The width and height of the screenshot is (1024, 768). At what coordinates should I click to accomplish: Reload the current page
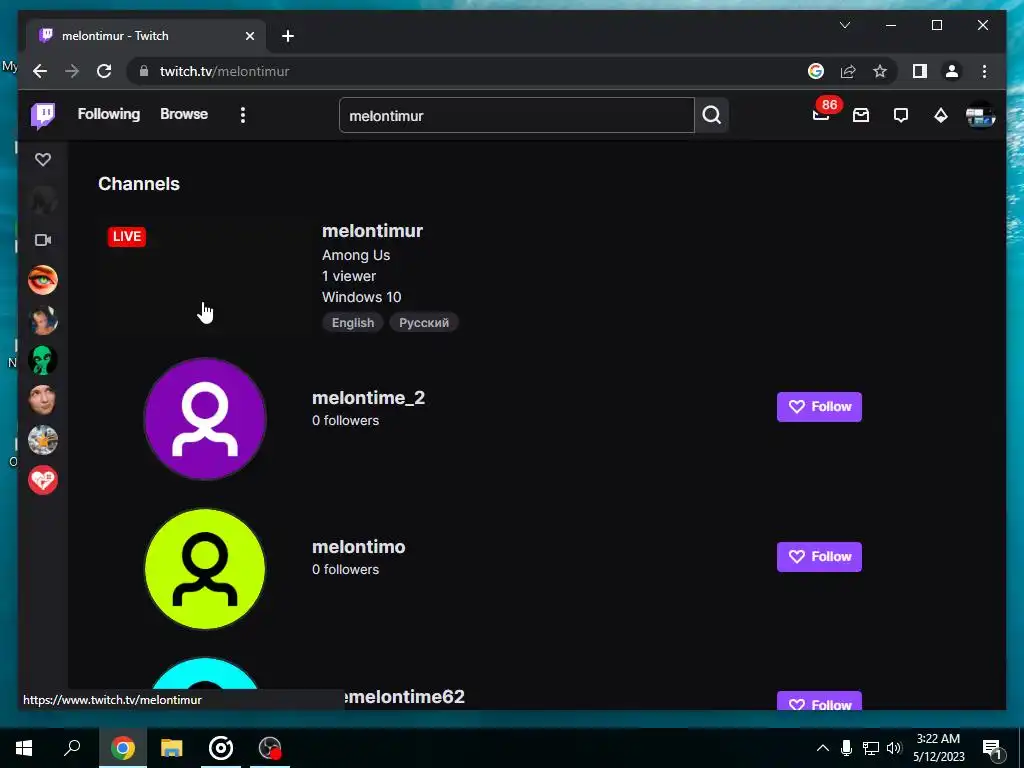[104, 71]
